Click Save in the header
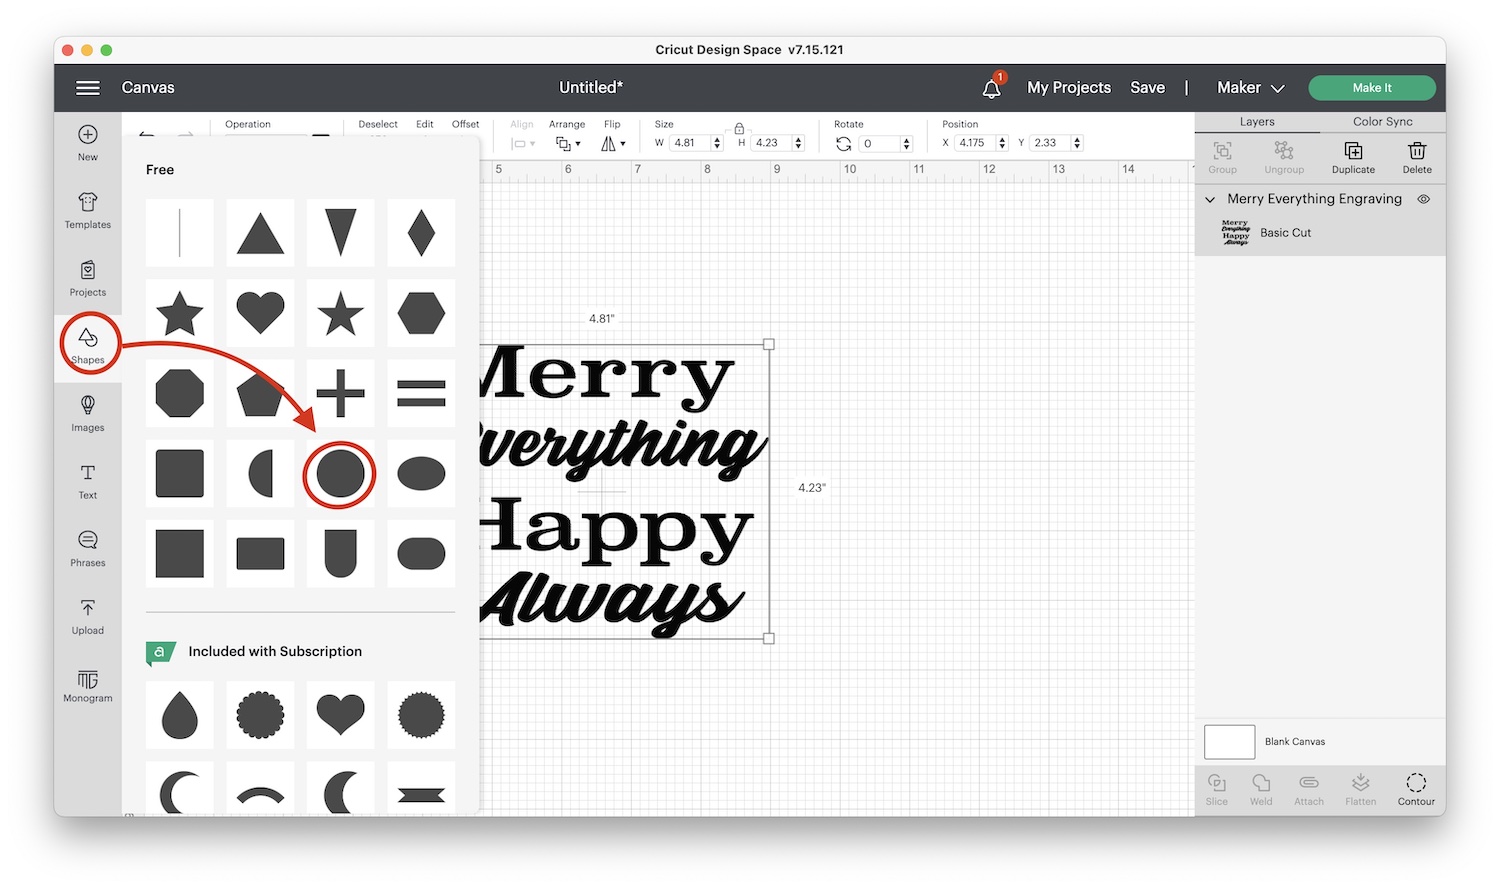 (x=1147, y=88)
